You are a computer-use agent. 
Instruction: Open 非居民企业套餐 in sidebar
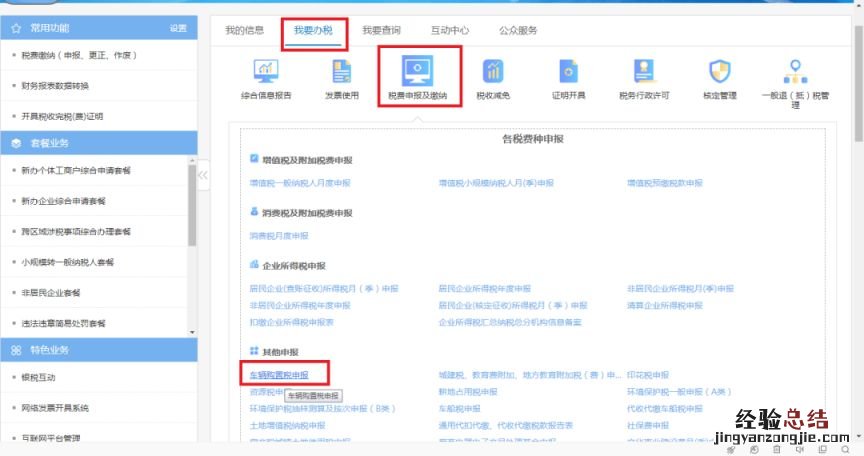pos(51,293)
